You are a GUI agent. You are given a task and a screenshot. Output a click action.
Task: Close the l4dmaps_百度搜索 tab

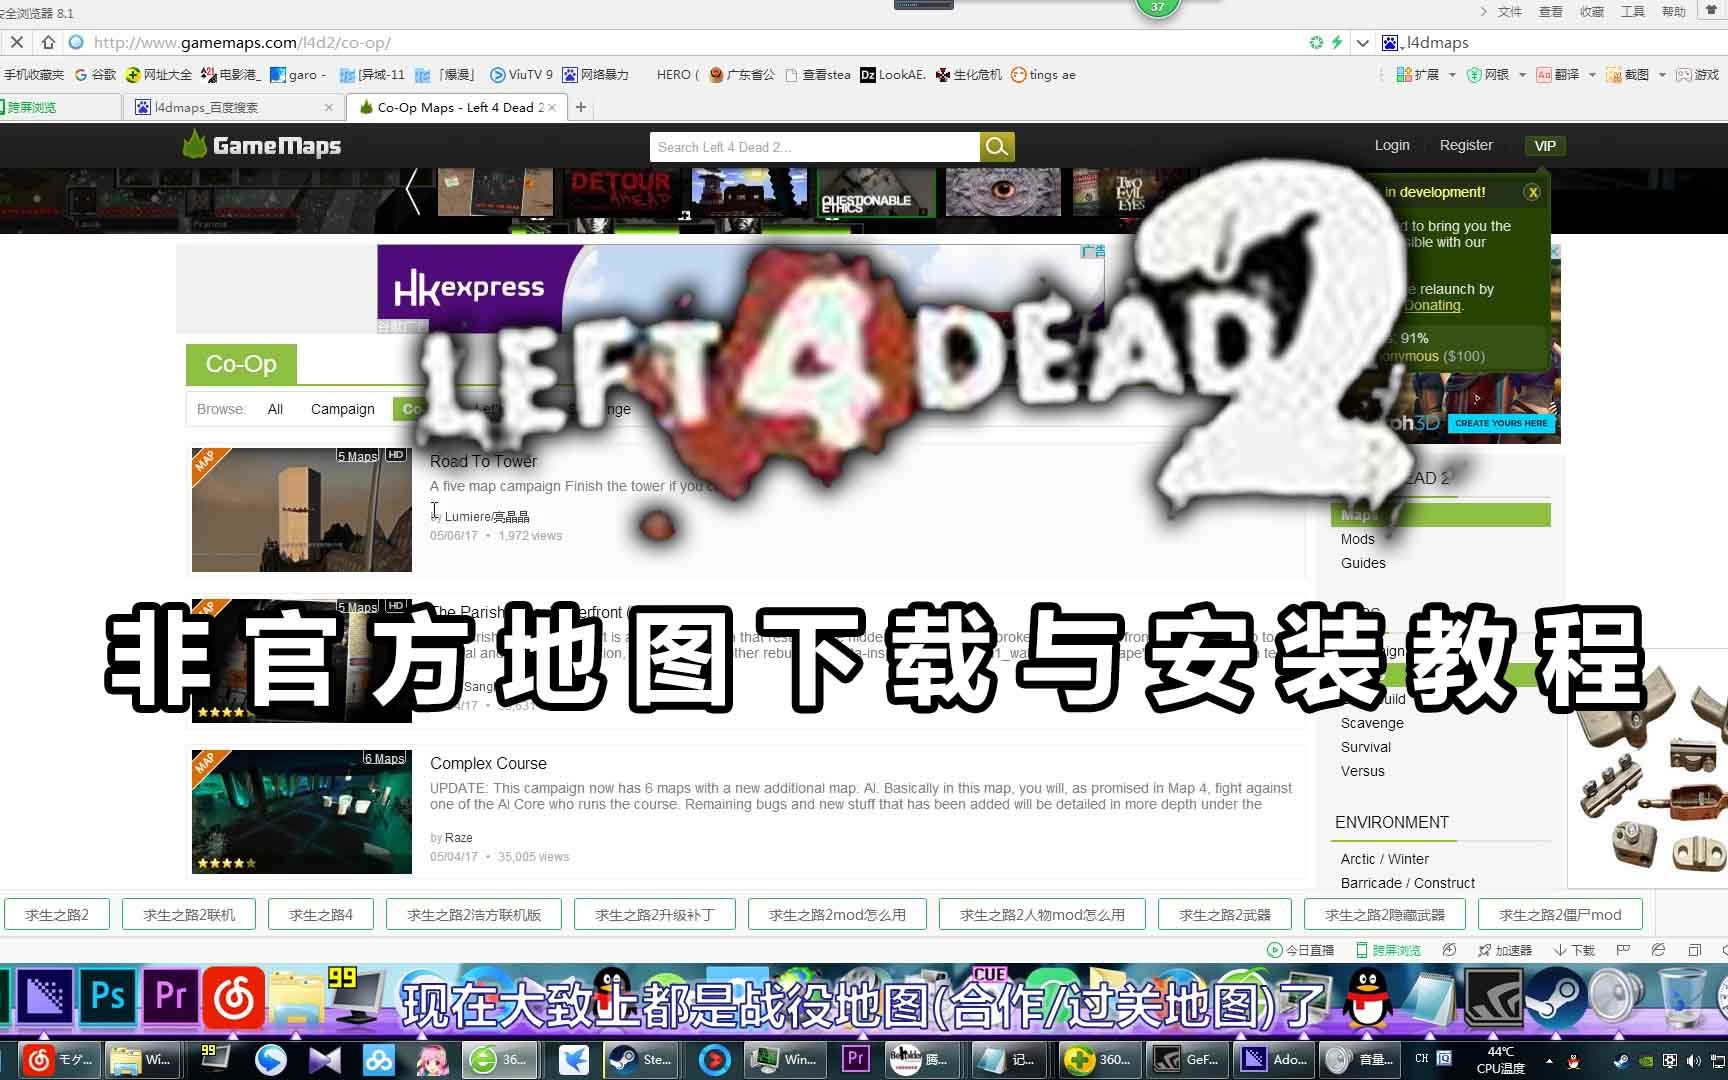(329, 107)
